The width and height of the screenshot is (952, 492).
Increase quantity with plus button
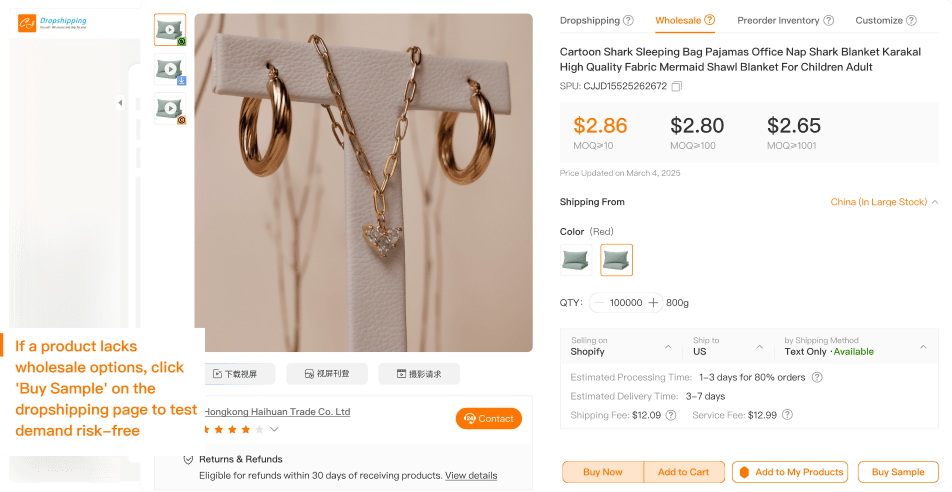tap(654, 303)
